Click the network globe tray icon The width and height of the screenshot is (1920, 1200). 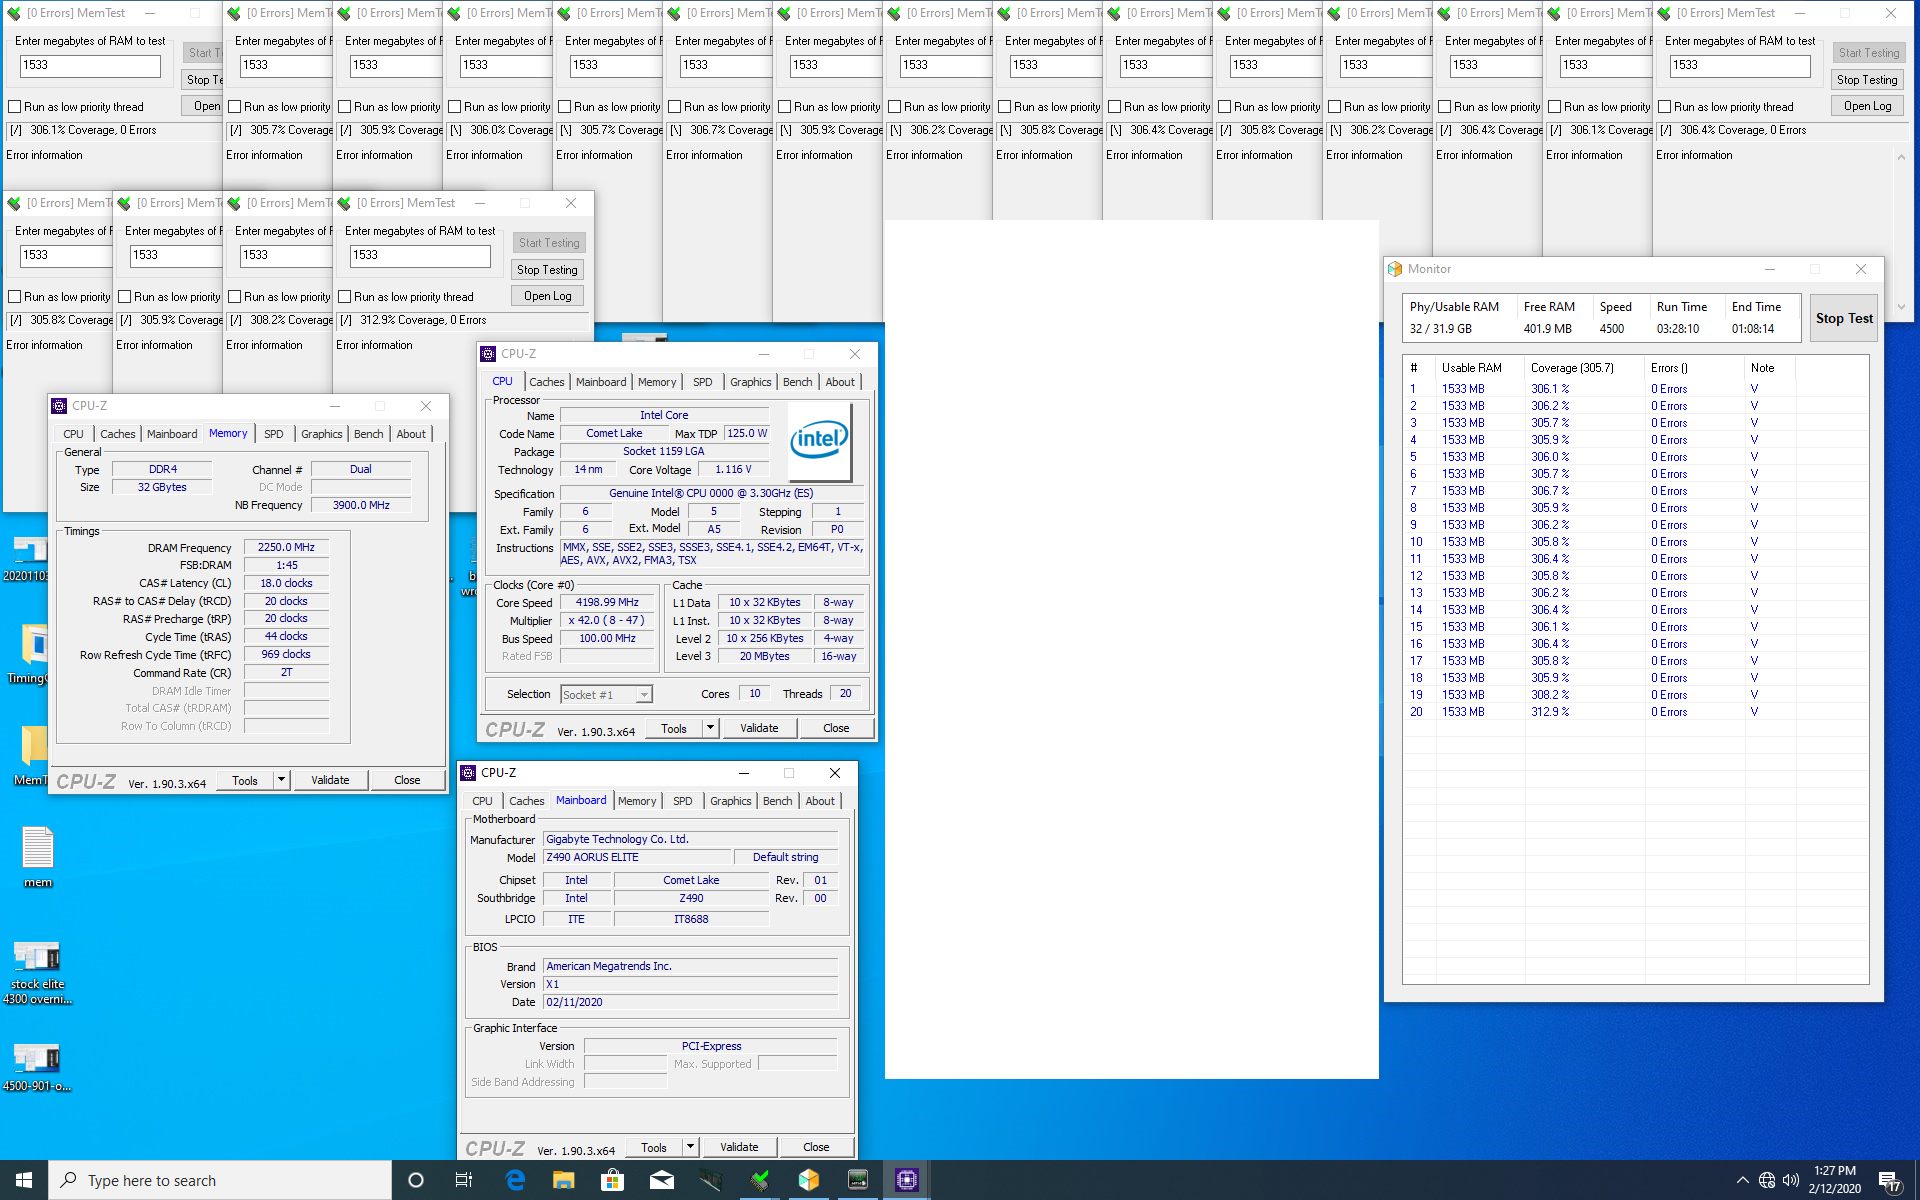pyautogui.click(x=1767, y=1180)
